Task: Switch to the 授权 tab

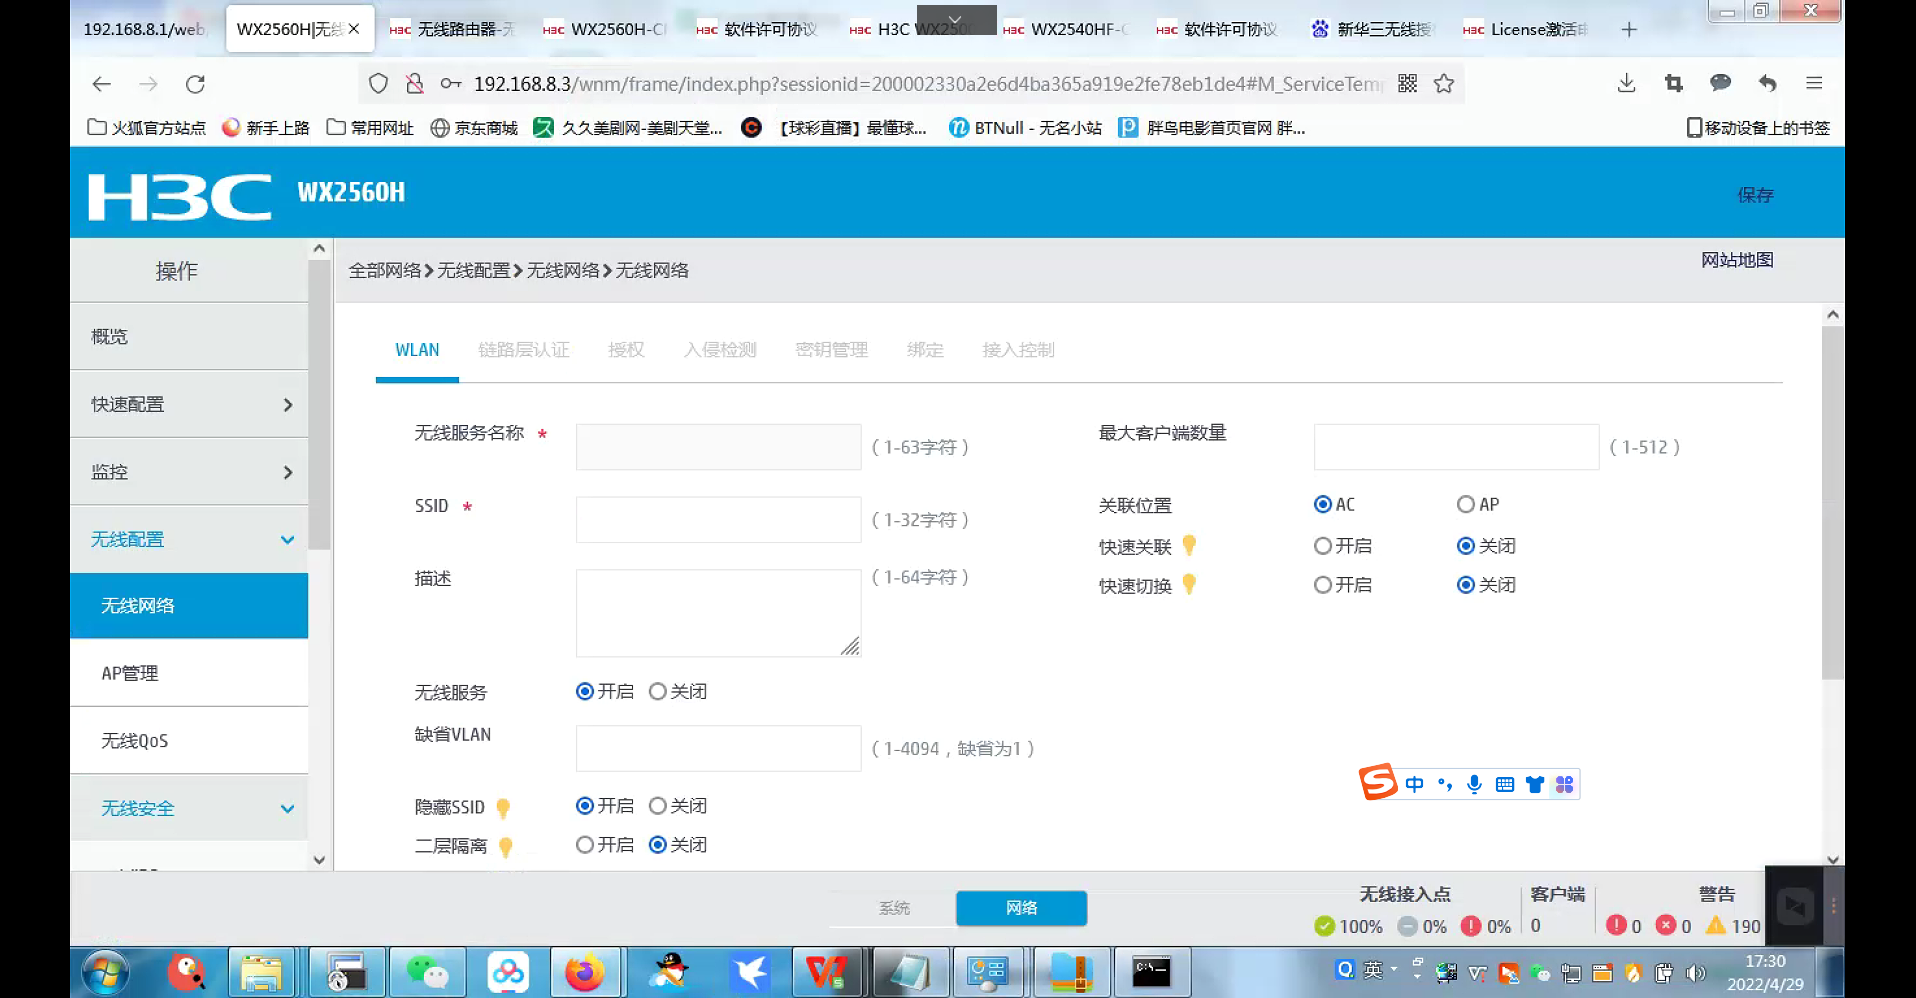Action: (626, 350)
